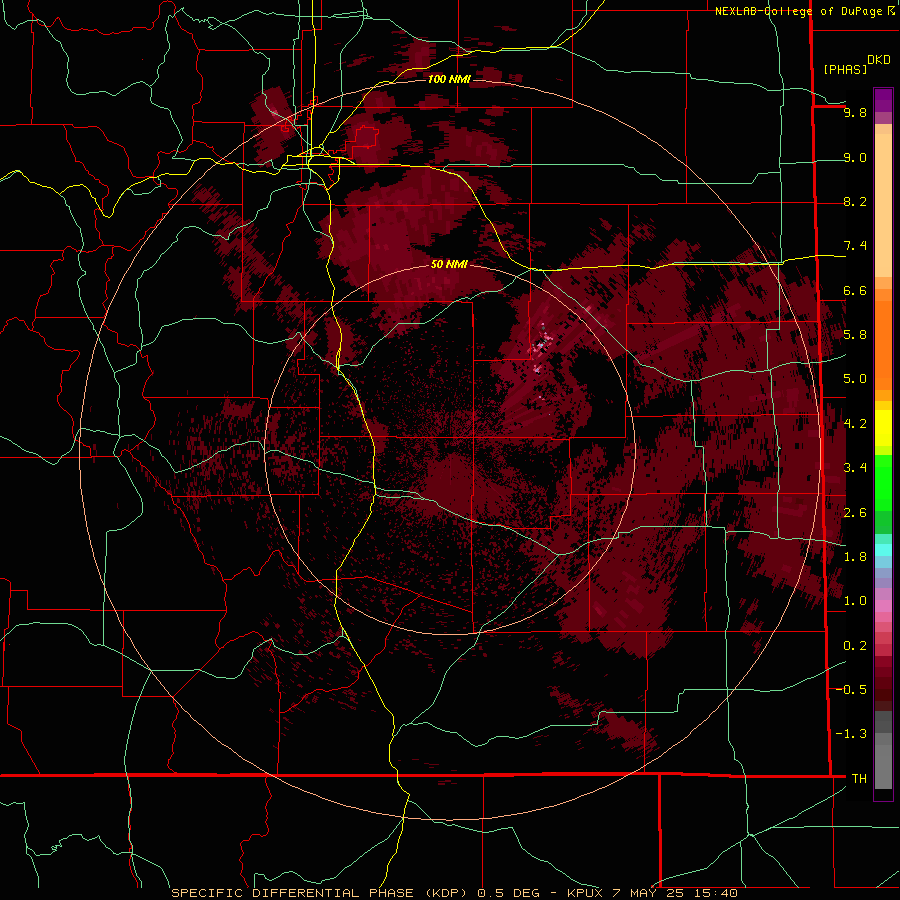
Task: Click the 5.8 scale value
Action: tap(855, 335)
